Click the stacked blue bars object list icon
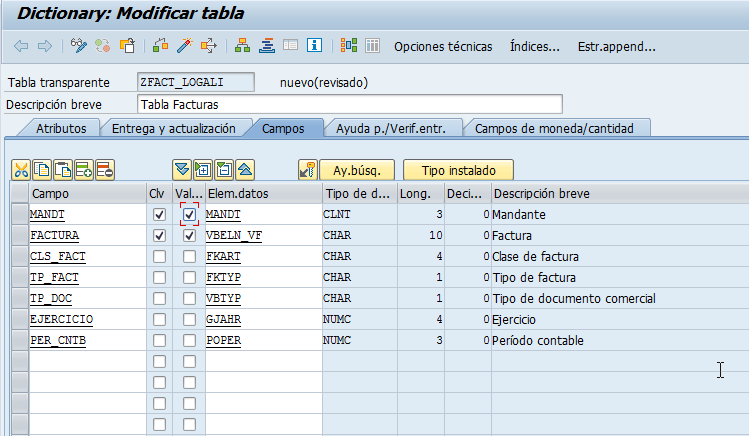This screenshot has width=749, height=436. click(267, 46)
